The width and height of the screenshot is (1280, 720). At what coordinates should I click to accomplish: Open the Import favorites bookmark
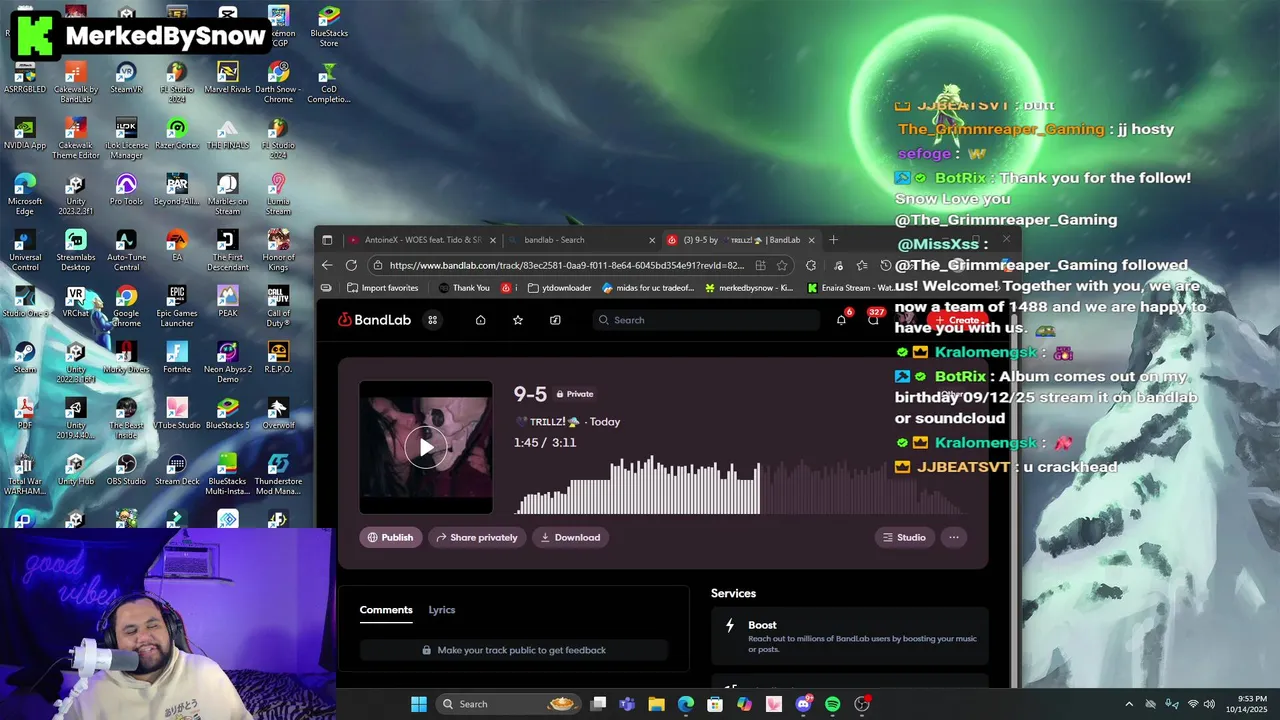383,288
